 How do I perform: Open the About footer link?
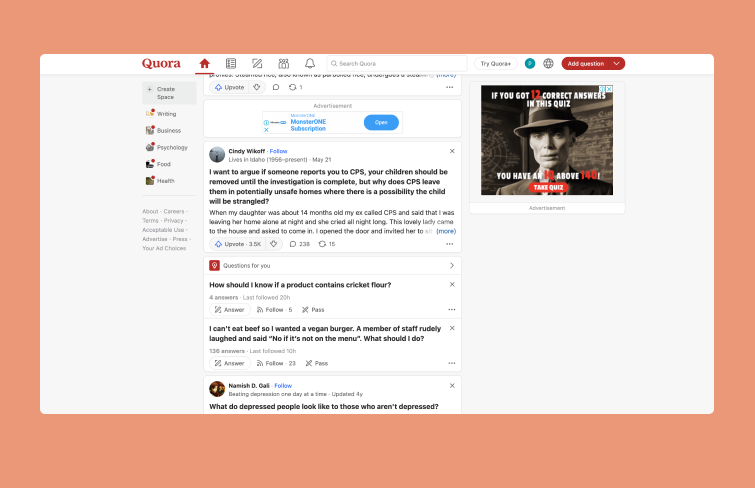click(150, 211)
